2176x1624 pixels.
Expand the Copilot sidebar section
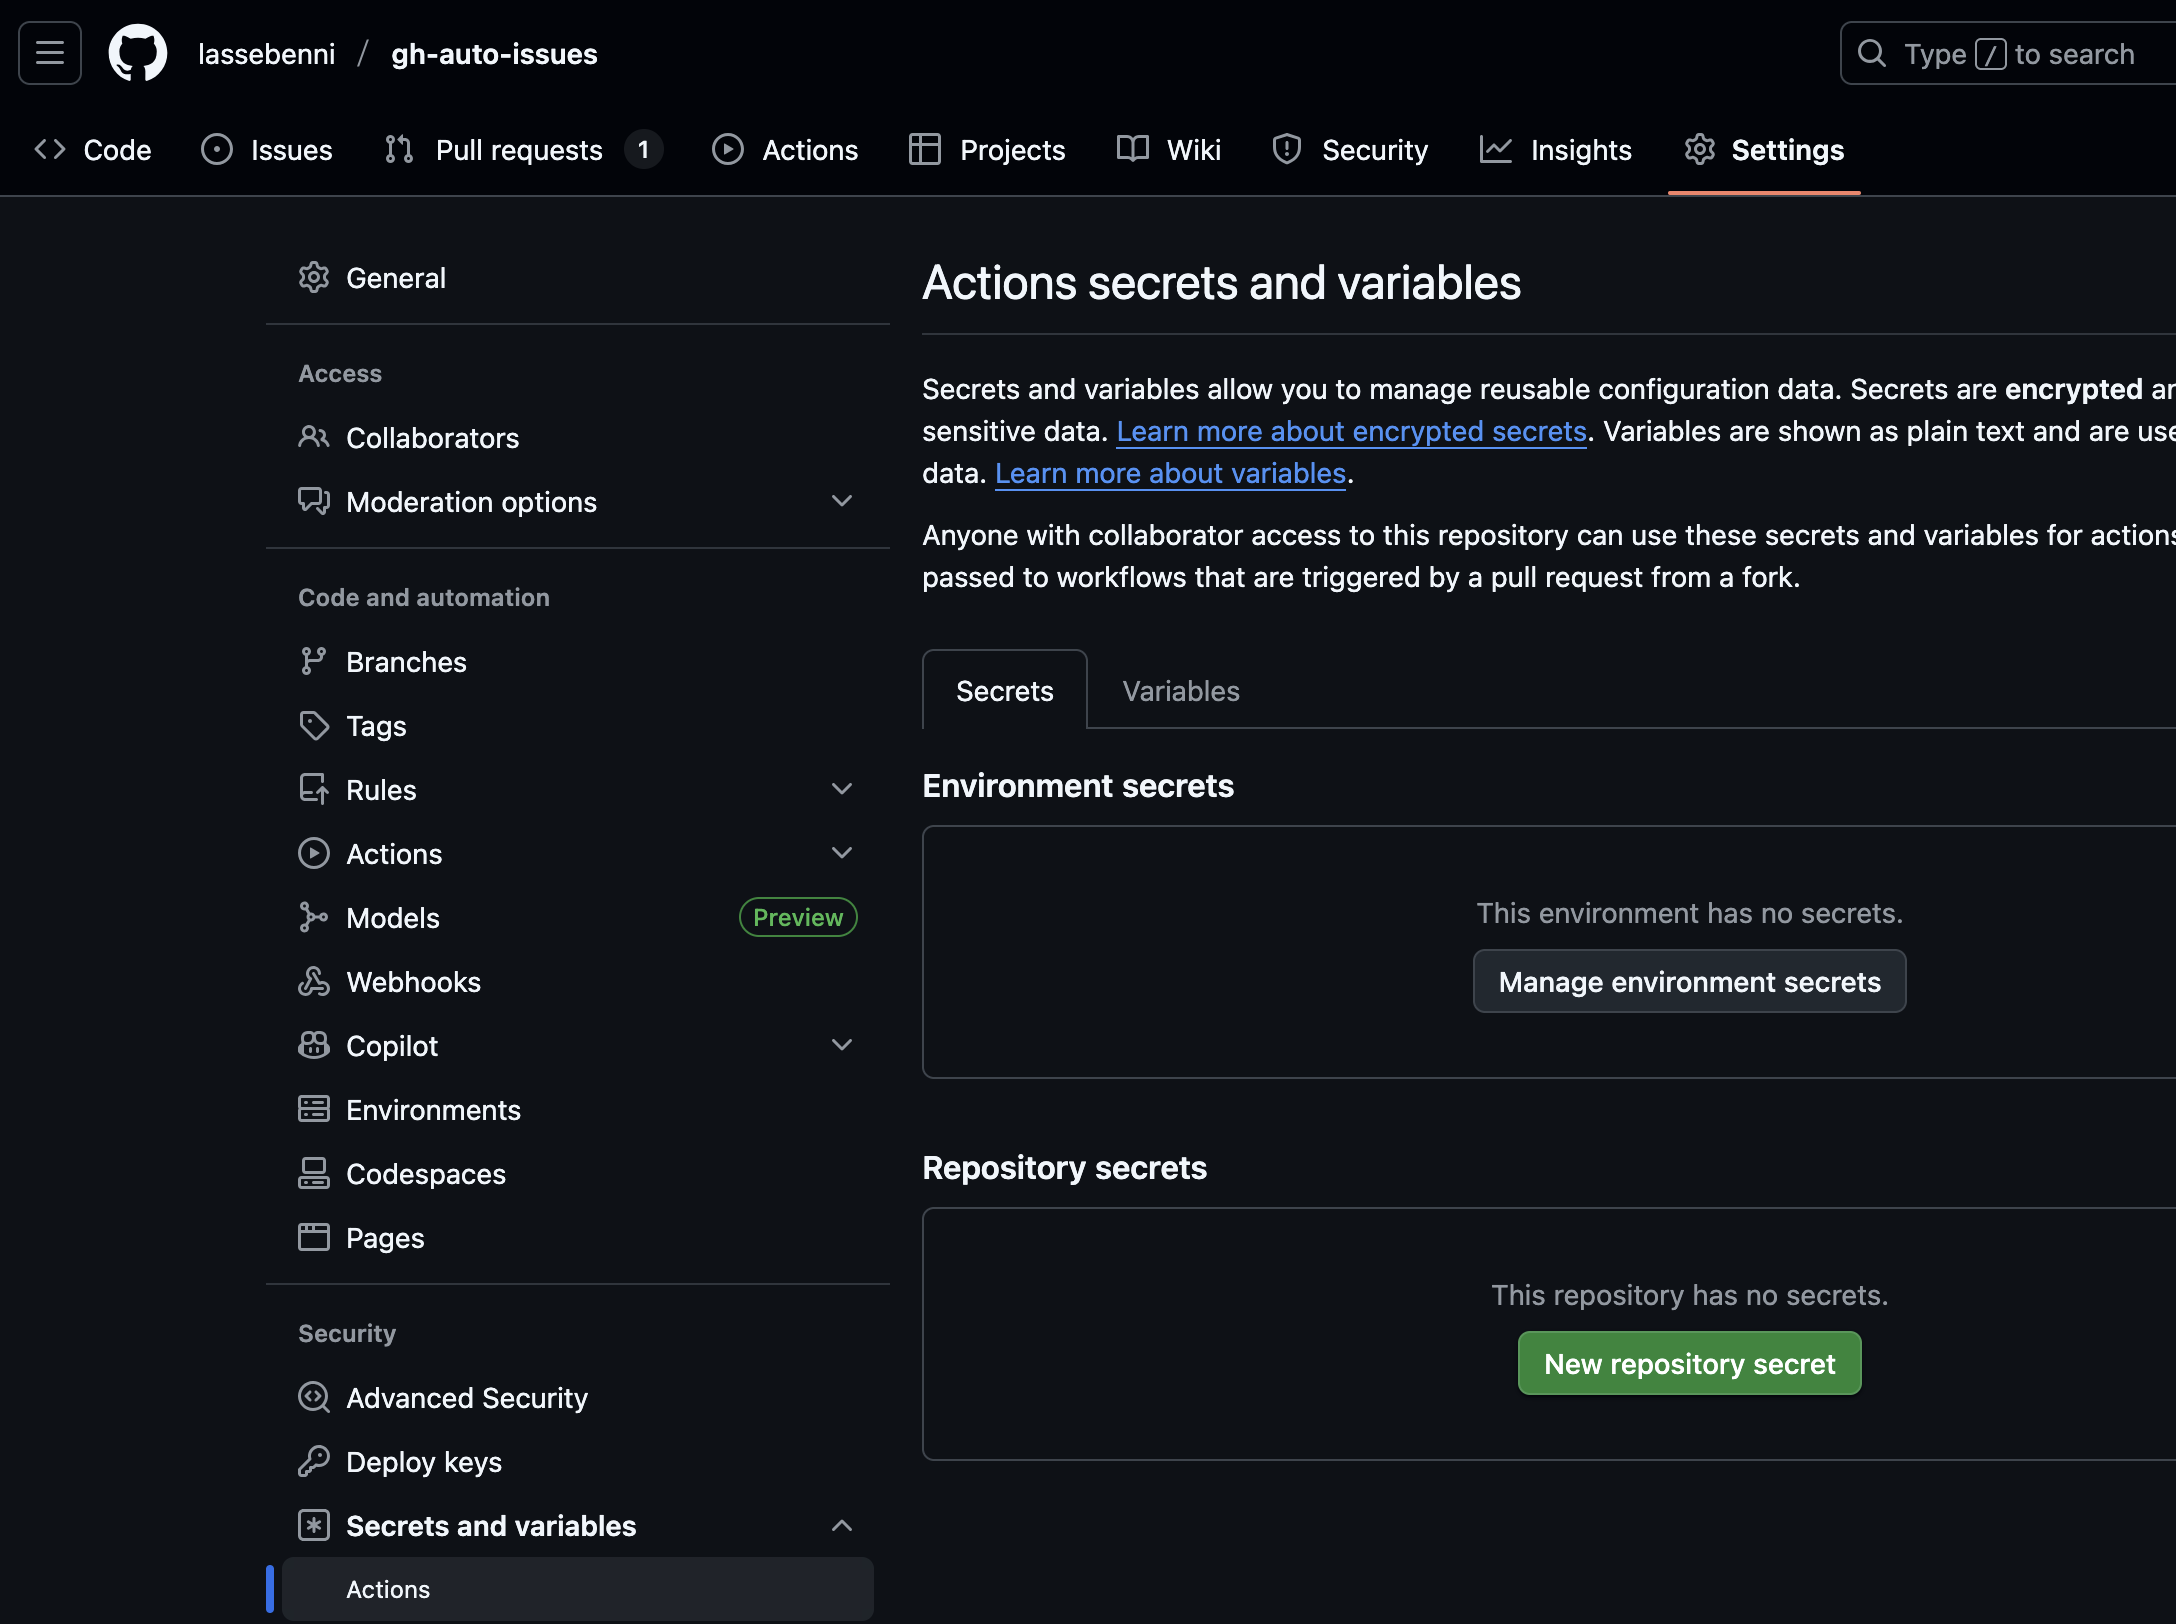841,1045
